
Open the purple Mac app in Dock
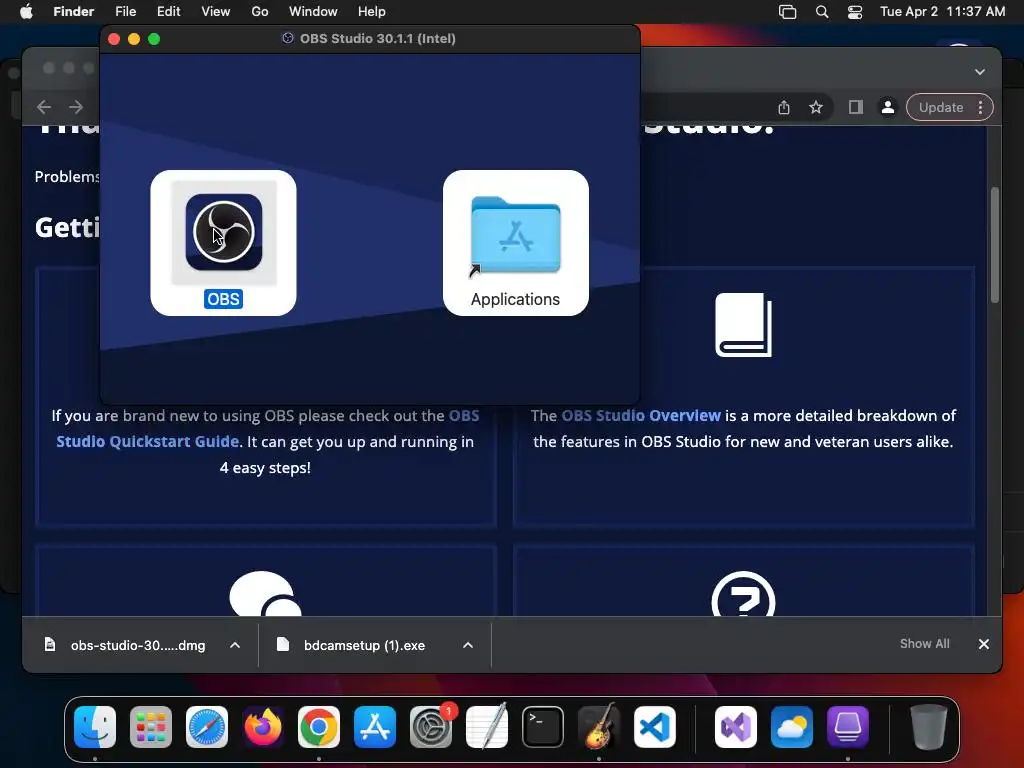(848, 727)
